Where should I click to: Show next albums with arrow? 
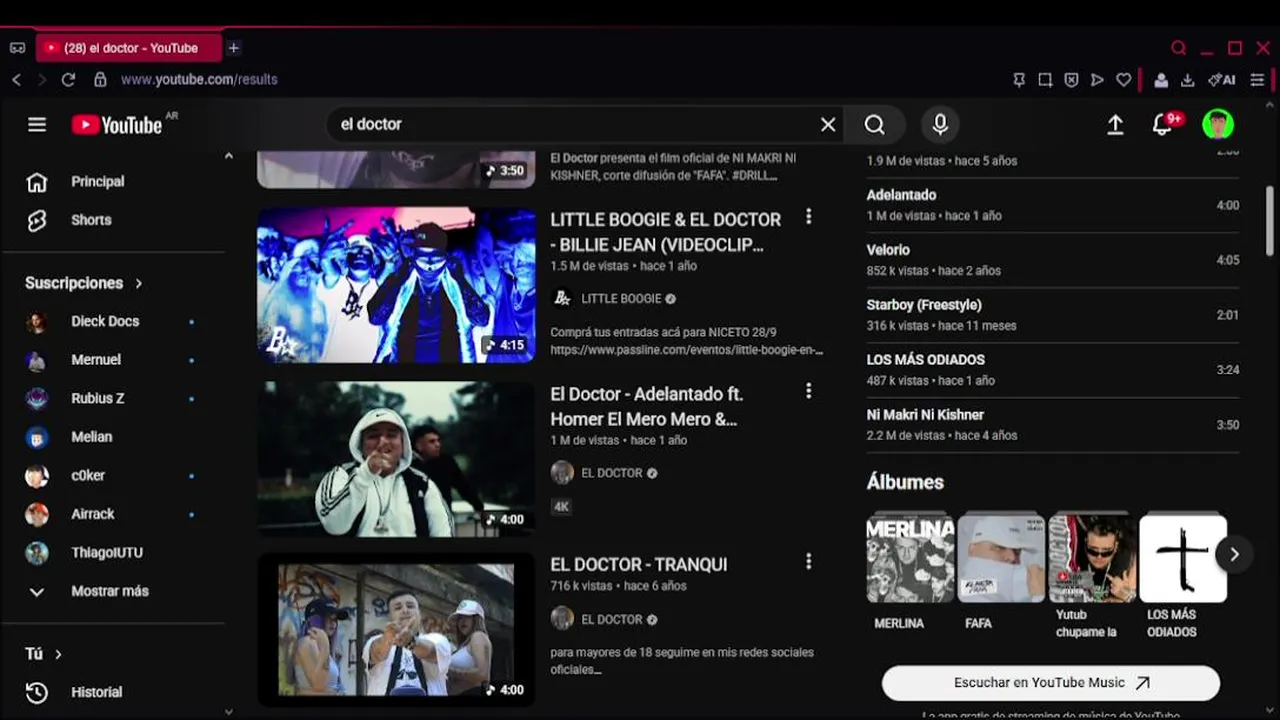1234,554
